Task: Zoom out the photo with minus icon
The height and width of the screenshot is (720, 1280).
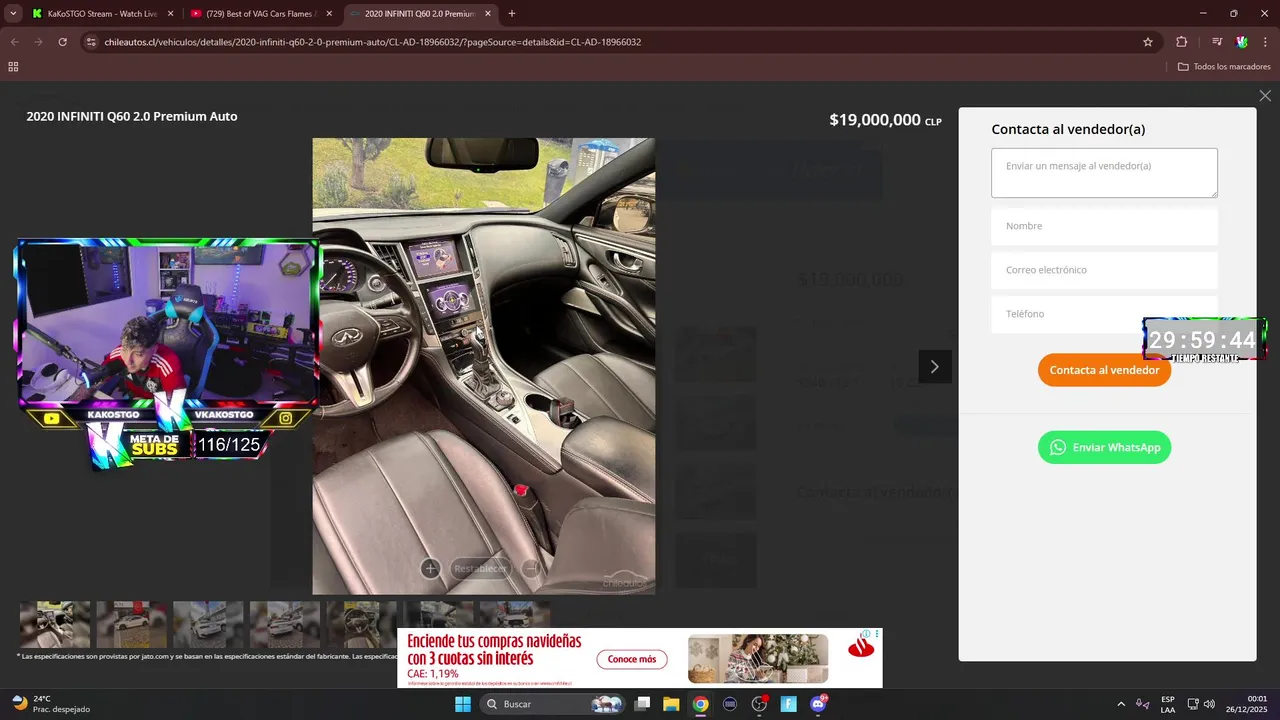Action: [x=531, y=568]
